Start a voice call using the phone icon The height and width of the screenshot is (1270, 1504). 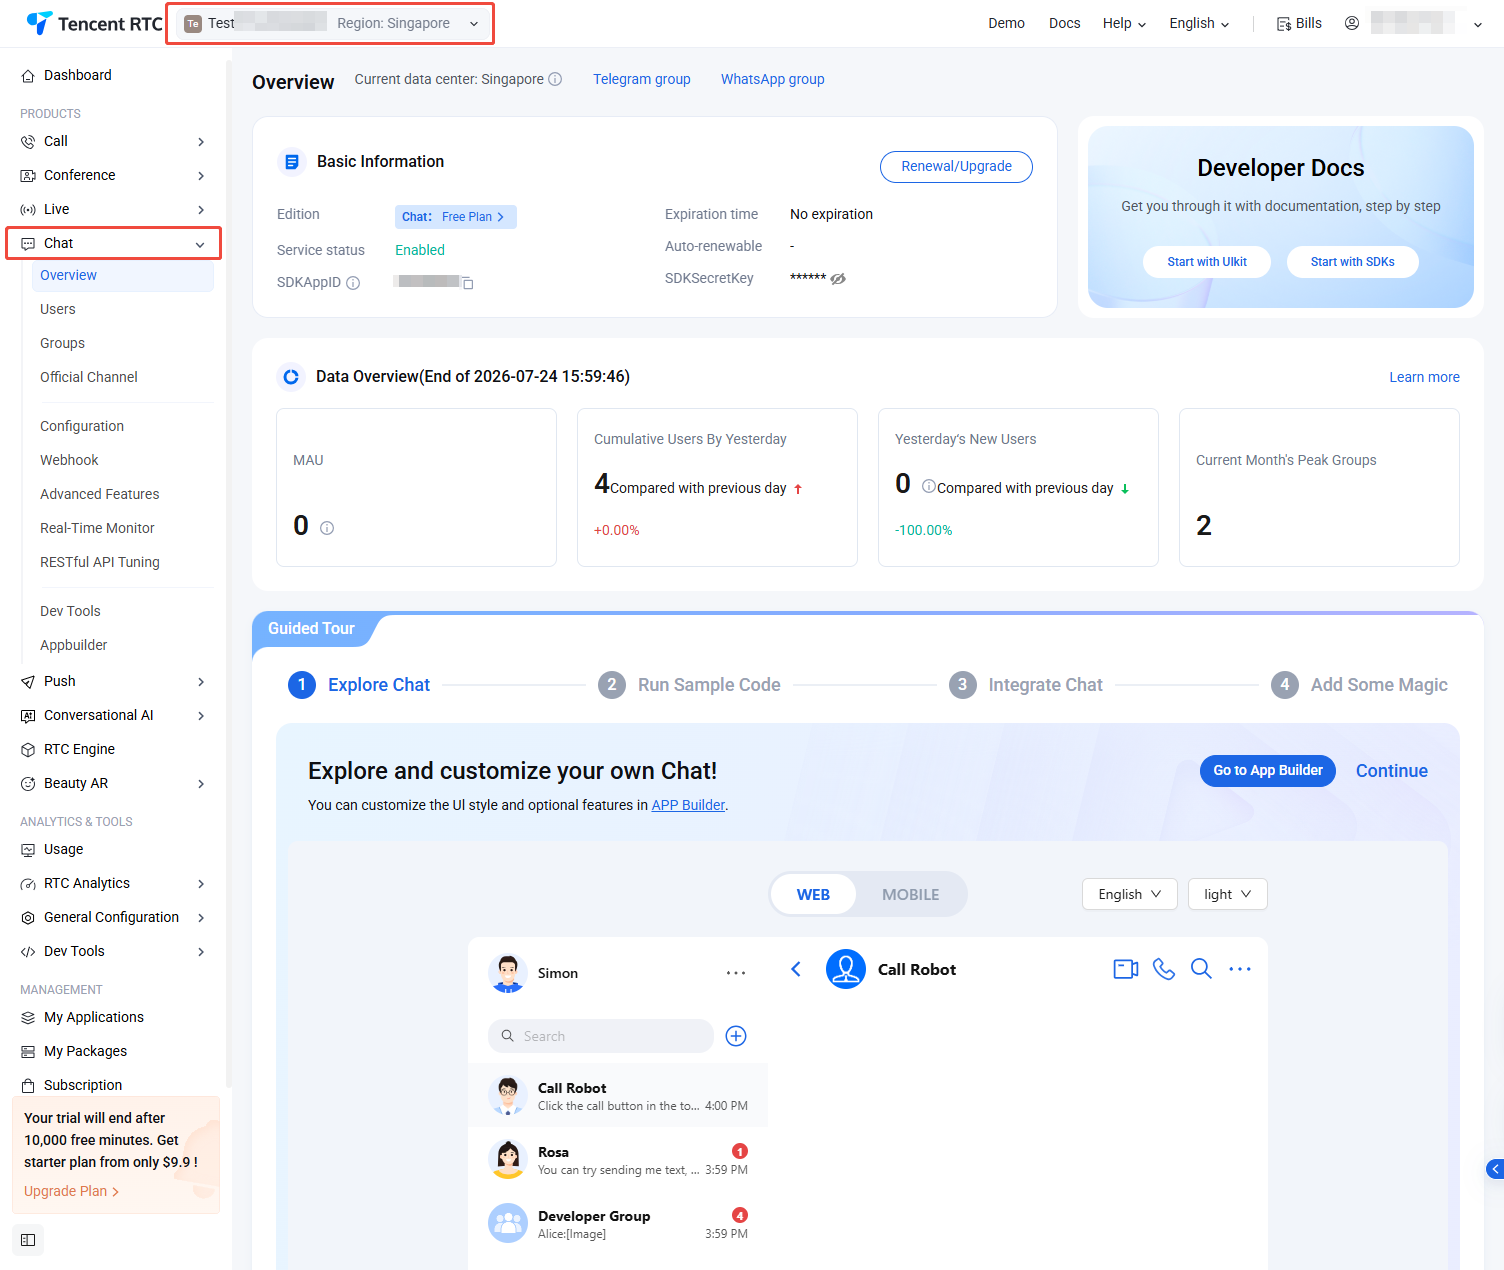pos(1164,969)
